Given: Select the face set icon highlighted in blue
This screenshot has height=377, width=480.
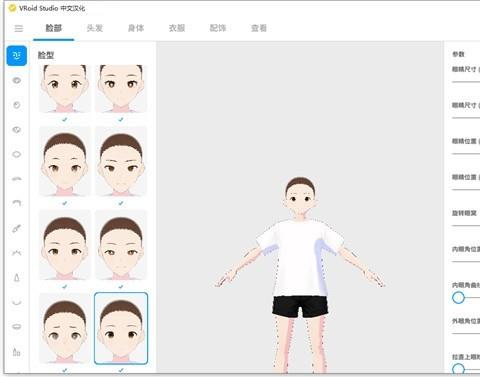Looking at the screenshot, I should (x=17, y=56).
